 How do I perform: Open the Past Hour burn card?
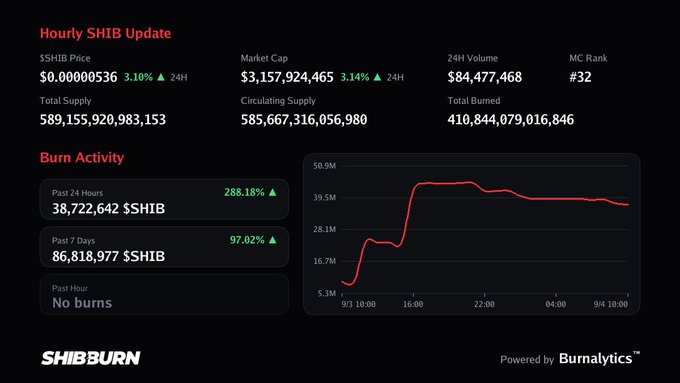coord(164,295)
